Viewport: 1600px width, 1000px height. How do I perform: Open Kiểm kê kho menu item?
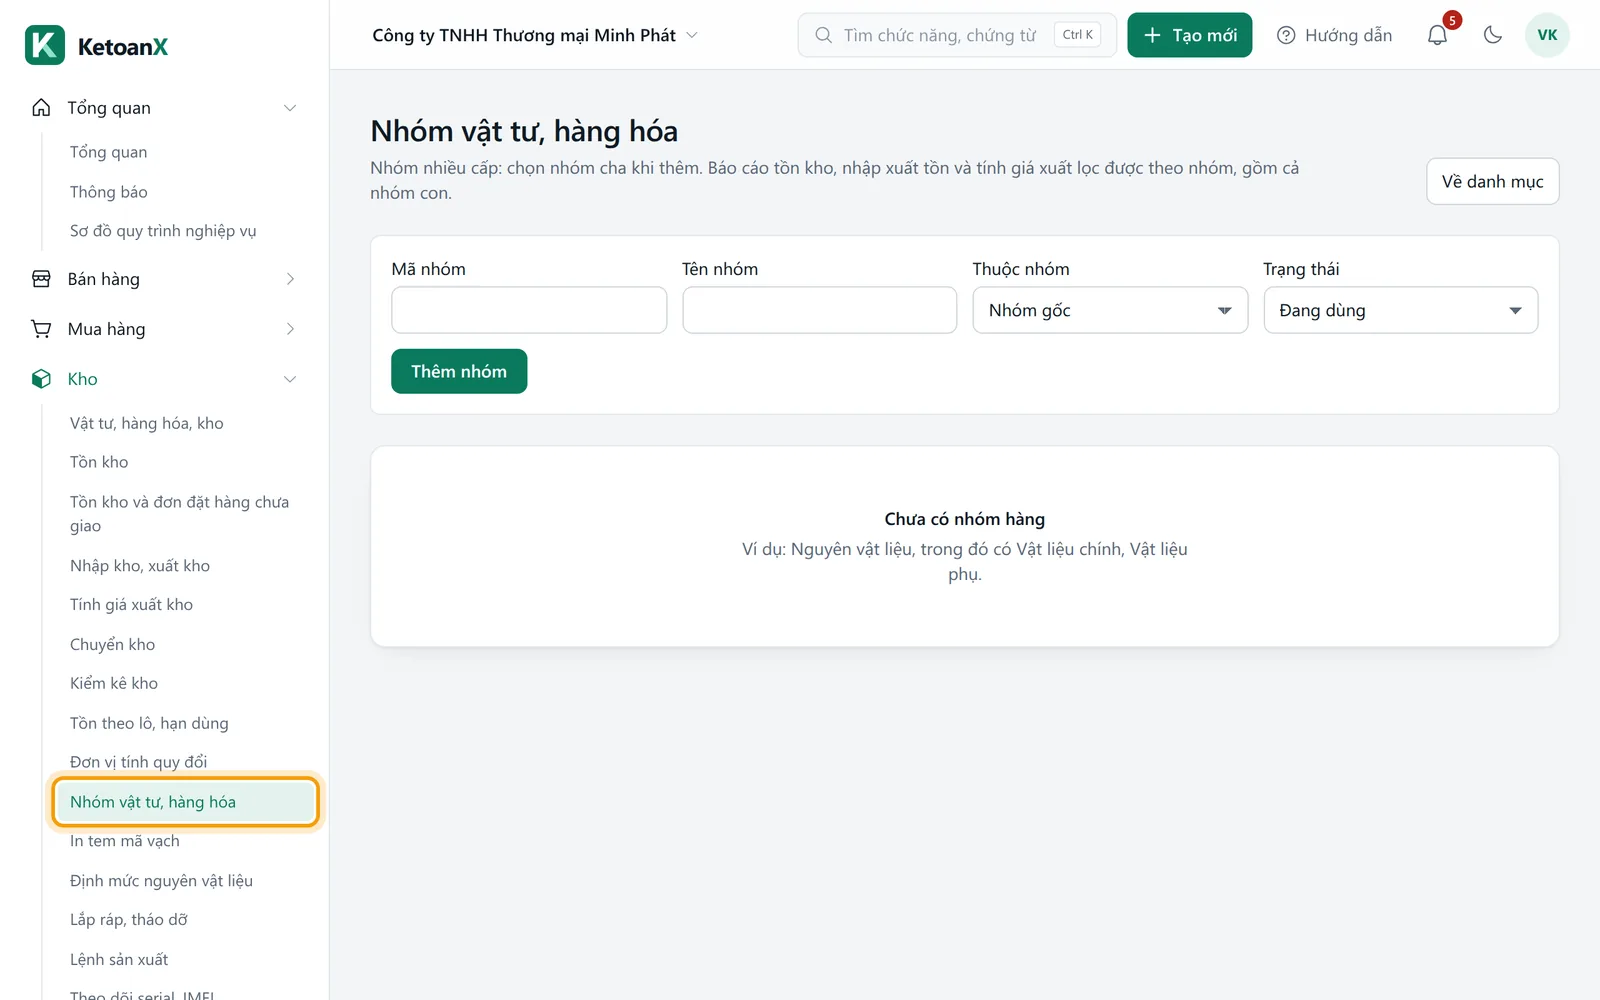(x=114, y=684)
